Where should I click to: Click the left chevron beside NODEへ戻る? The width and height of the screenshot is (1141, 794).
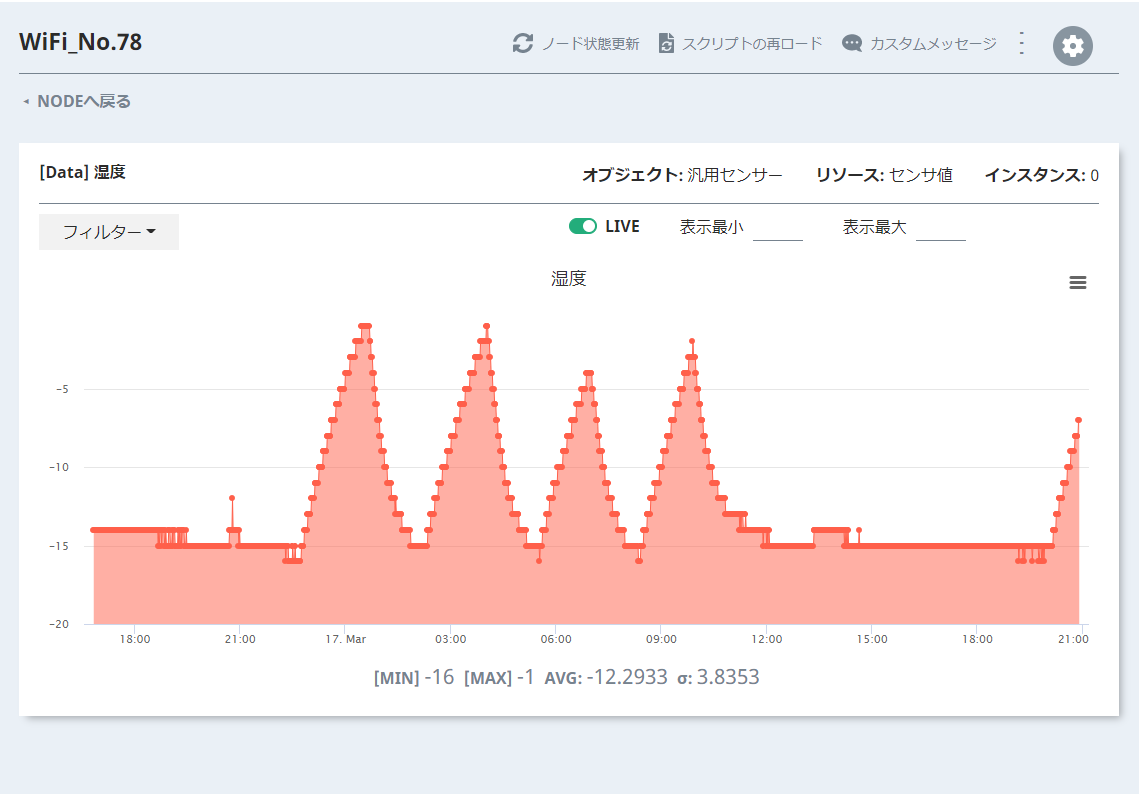[25, 101]
